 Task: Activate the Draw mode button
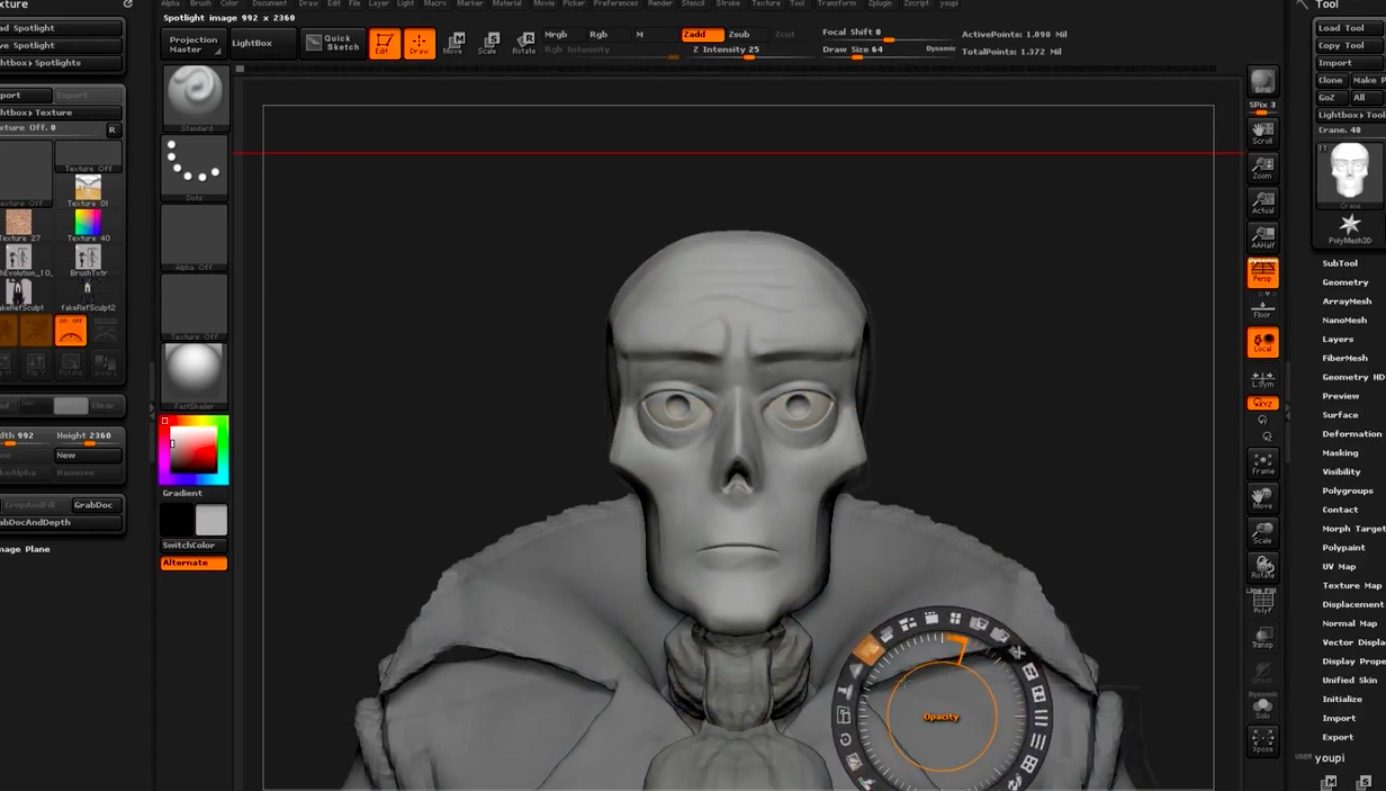pyautogui.click(x=420, y=44)
